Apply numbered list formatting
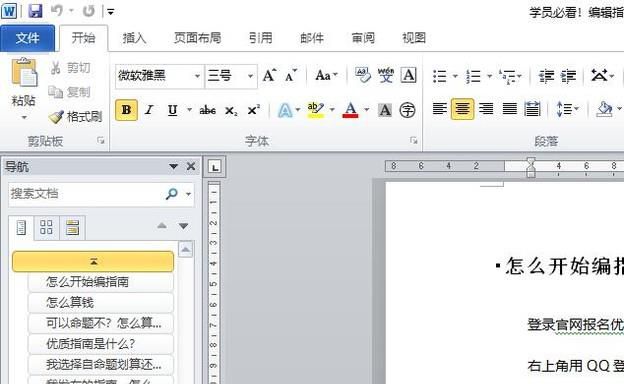The width and height of the screenshot is (624, 384). [x=473, y=76]
